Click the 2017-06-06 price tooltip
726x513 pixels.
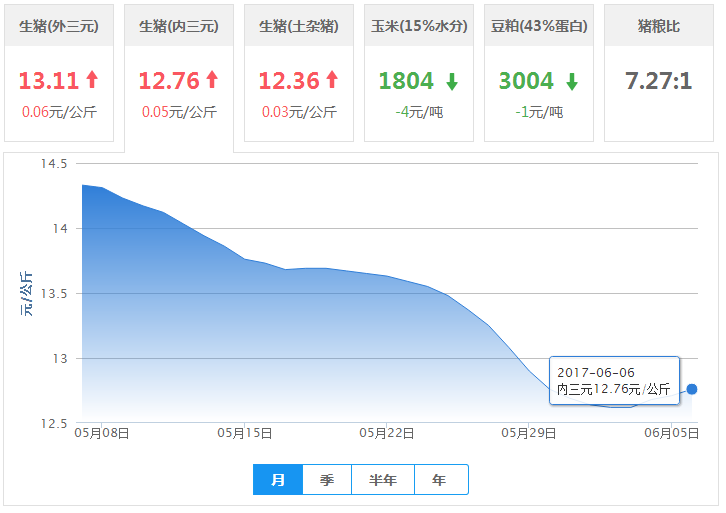tap(614, 381)
